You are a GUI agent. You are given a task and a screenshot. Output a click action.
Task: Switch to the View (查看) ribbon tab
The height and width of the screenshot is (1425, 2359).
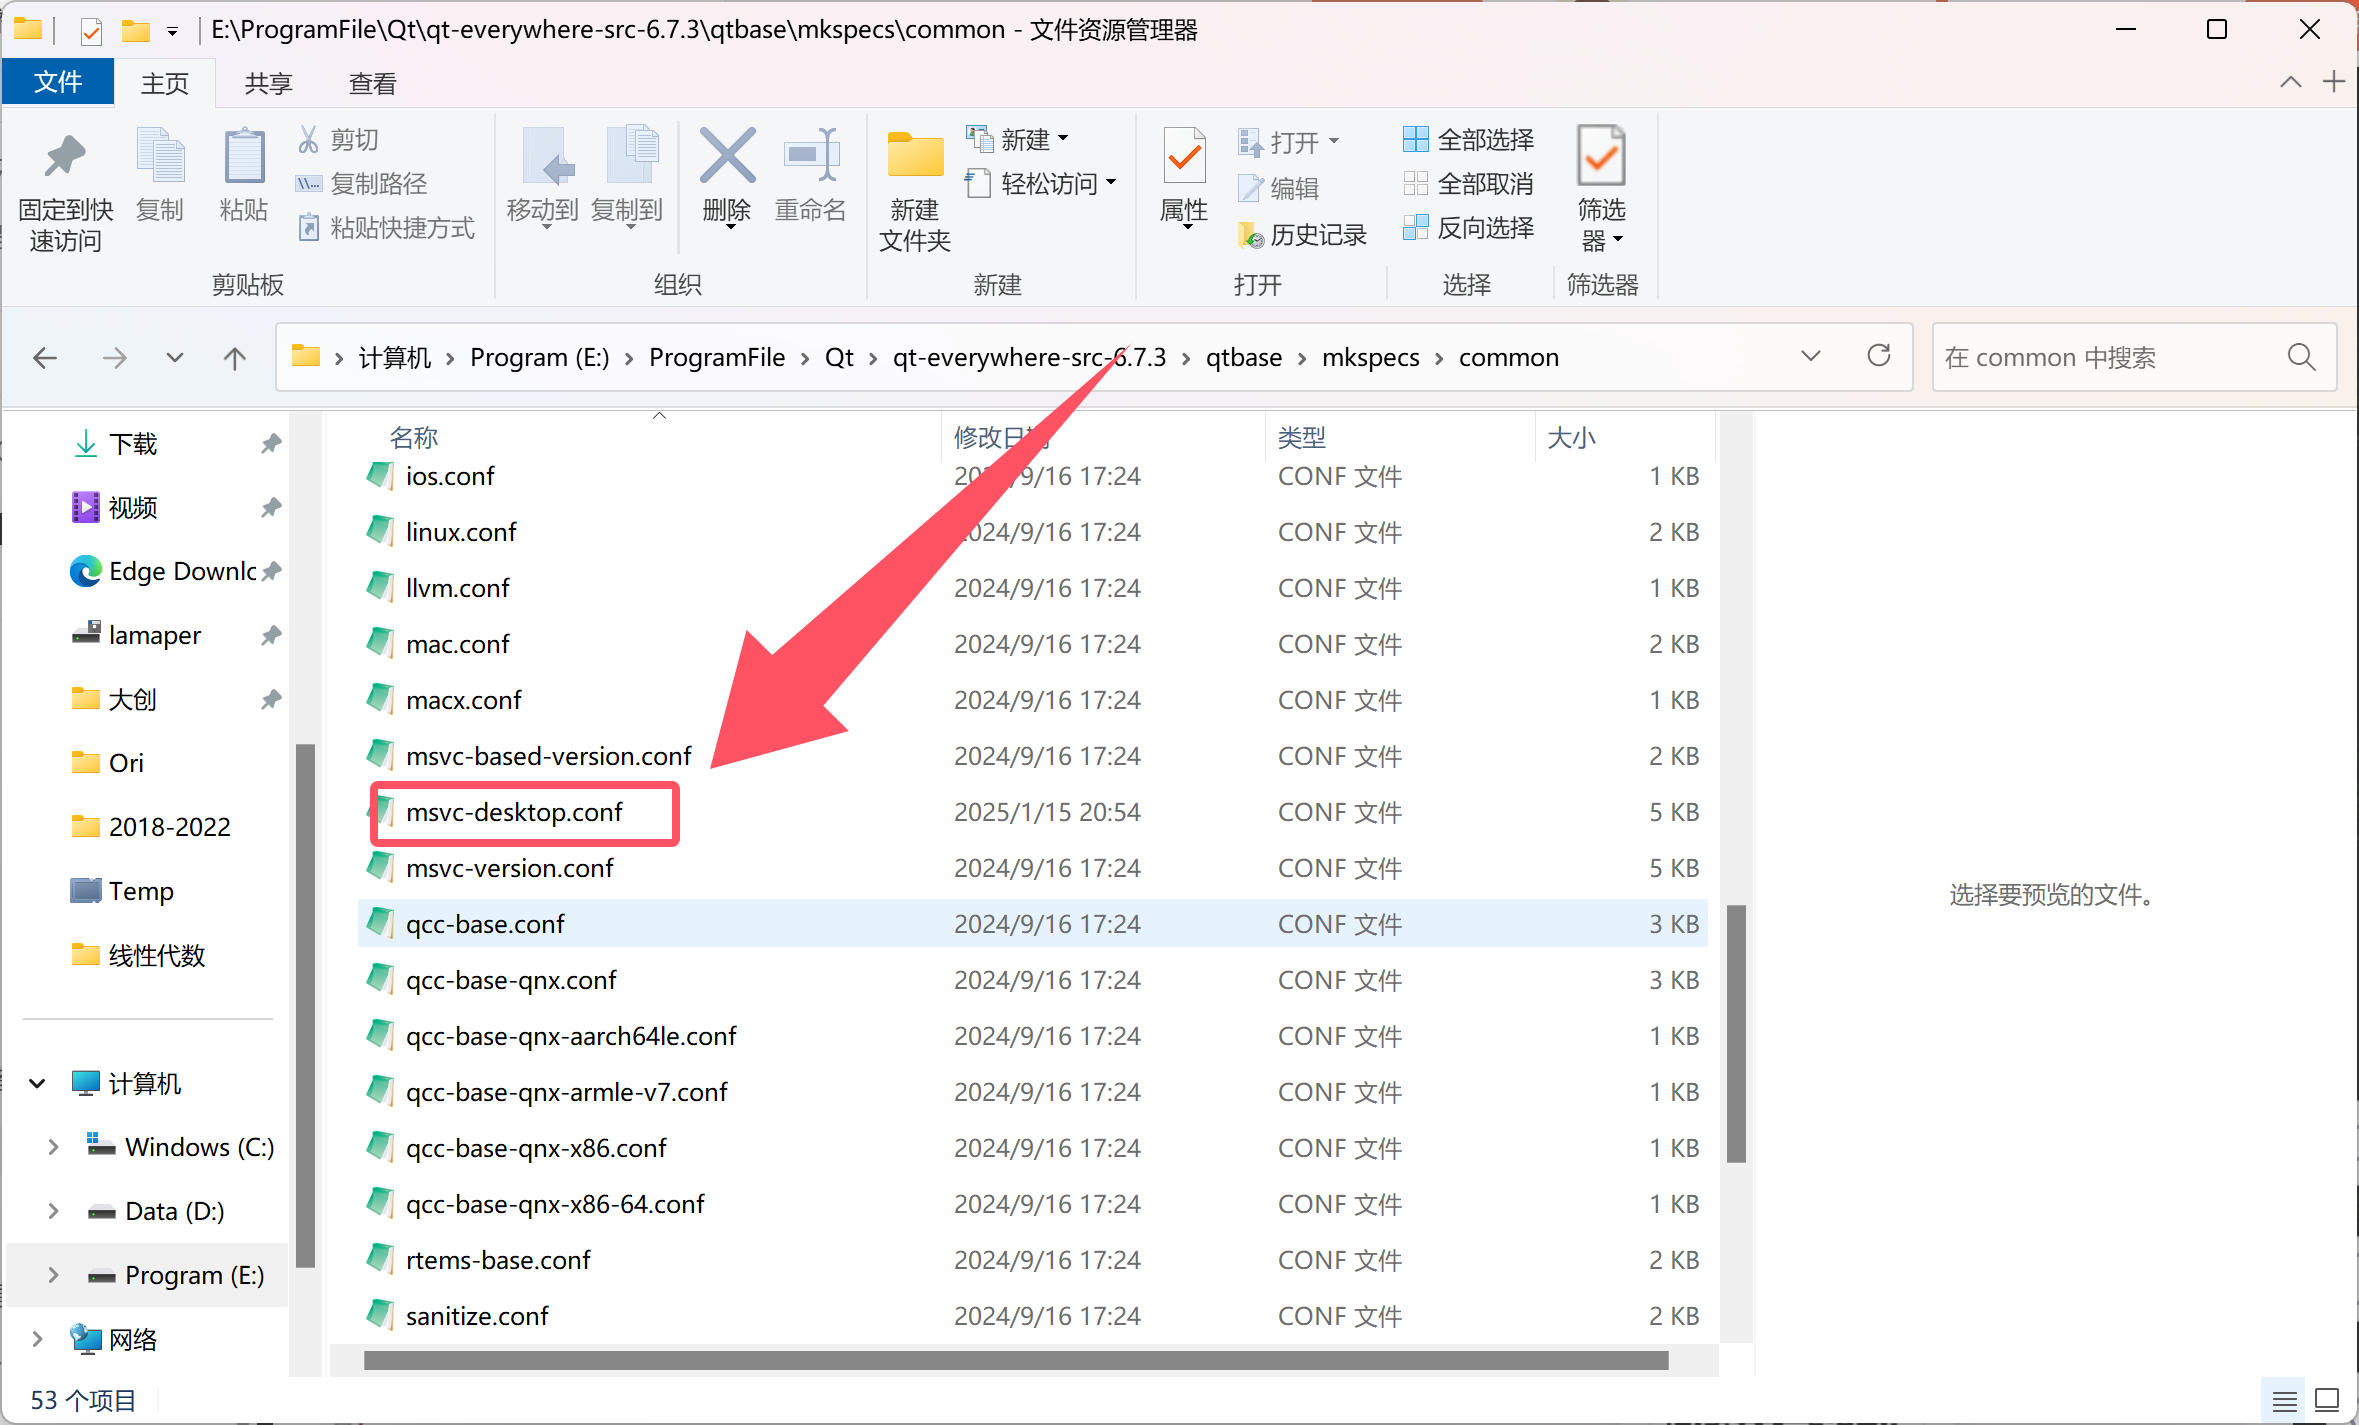(372, 83)
